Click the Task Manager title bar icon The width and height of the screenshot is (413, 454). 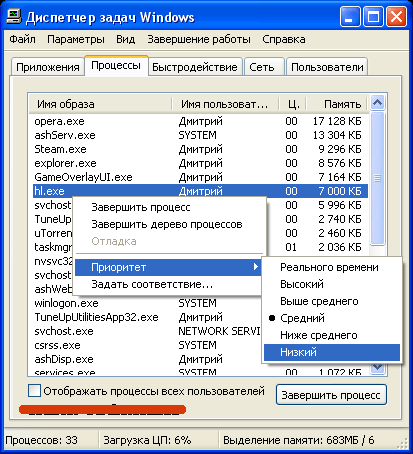[14, 16]
